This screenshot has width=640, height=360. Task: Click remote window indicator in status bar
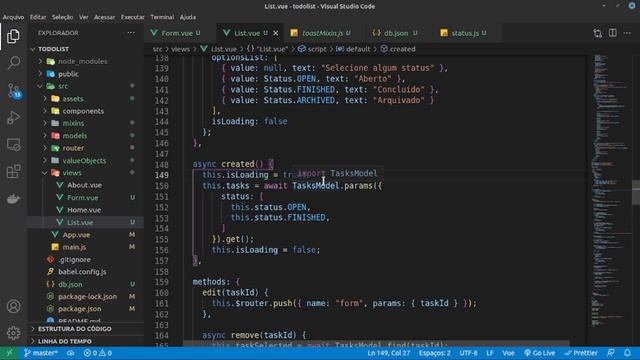point(9,353)
